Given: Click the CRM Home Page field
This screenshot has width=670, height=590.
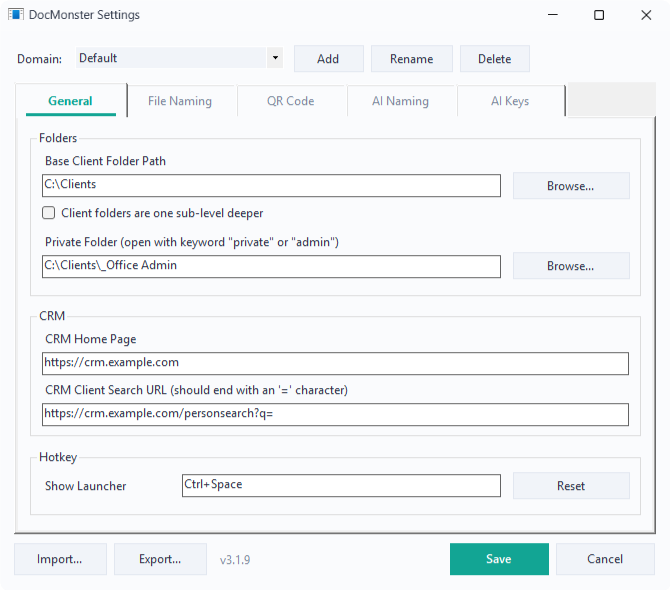Looking at the screenshot, I should pos(335,364).
